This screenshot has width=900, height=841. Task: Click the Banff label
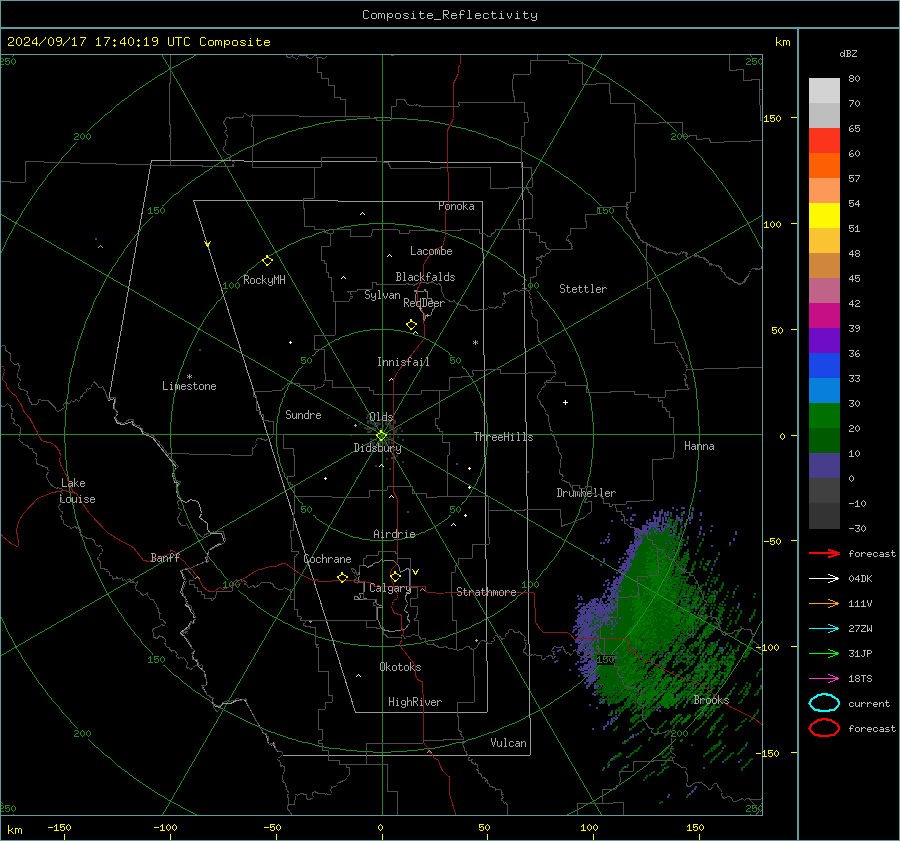(x=165, y=557)
